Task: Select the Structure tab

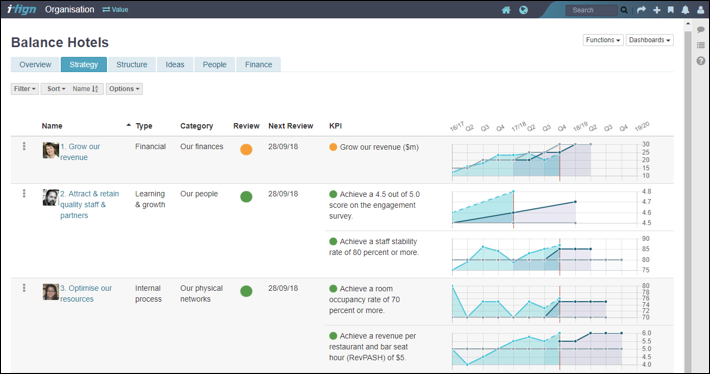Action: (x=132, y=64)
